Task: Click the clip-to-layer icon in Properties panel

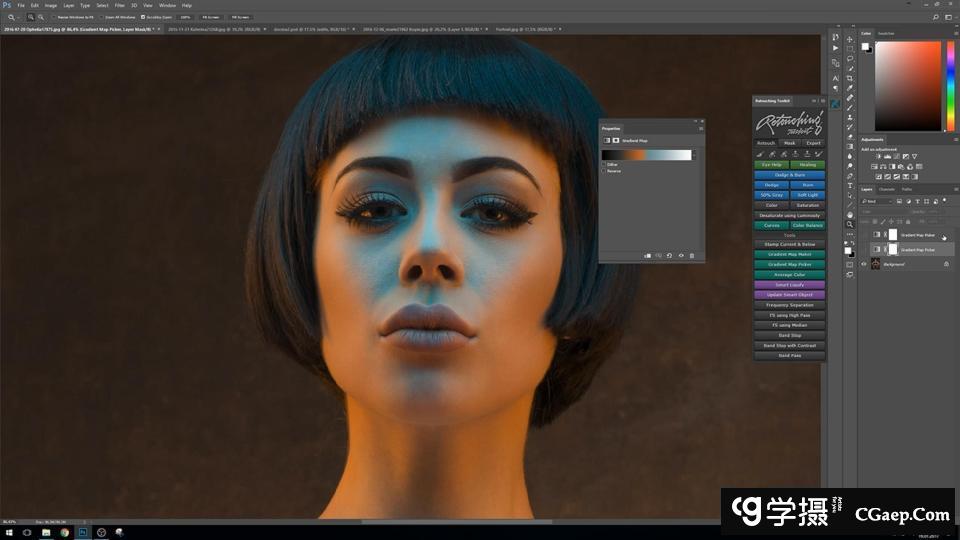Action: point(647,255)
